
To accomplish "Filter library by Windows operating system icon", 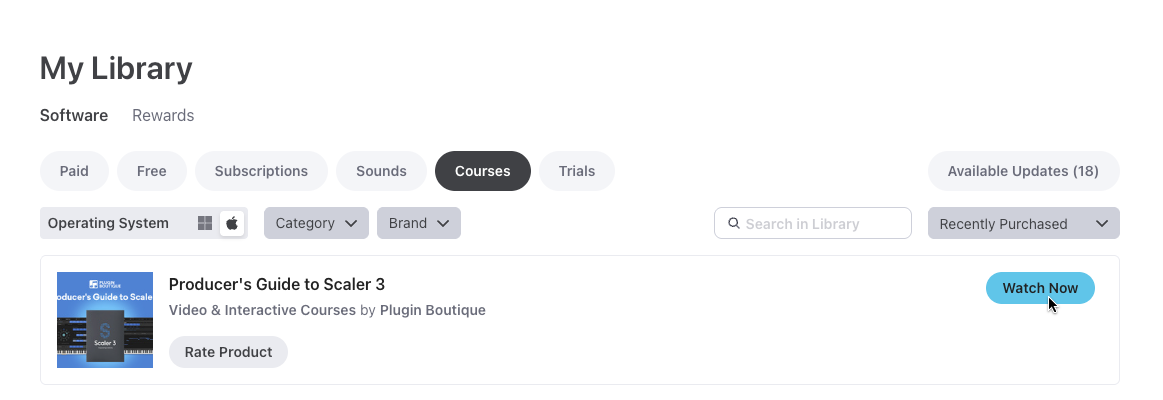I will pyautogui.click(x=205, y=223).
